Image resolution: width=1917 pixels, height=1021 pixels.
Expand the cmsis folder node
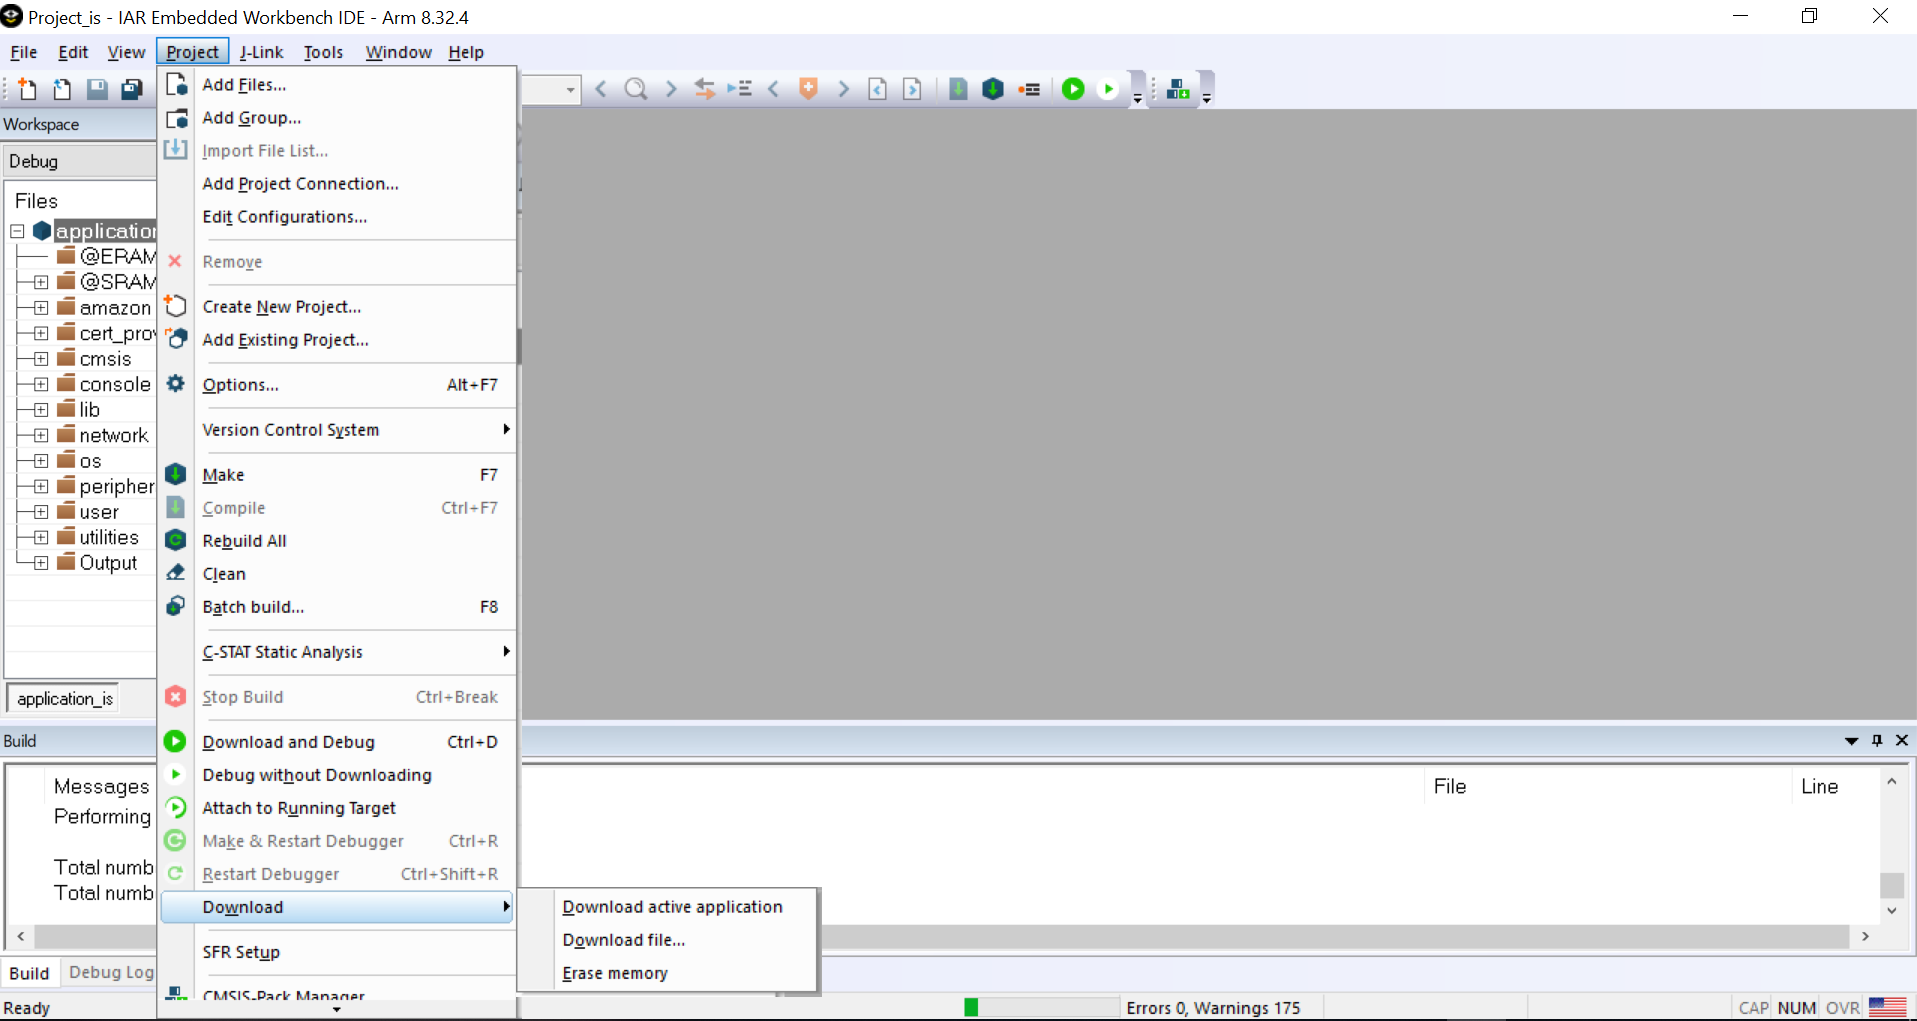[x=41, y=359]
